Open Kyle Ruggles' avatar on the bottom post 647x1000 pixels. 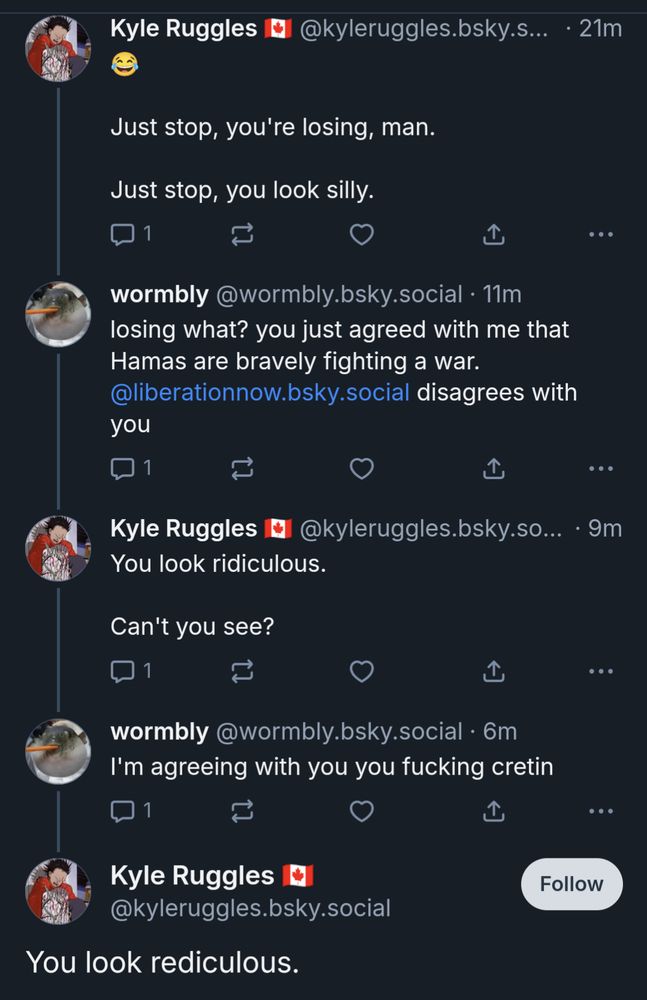58,889
